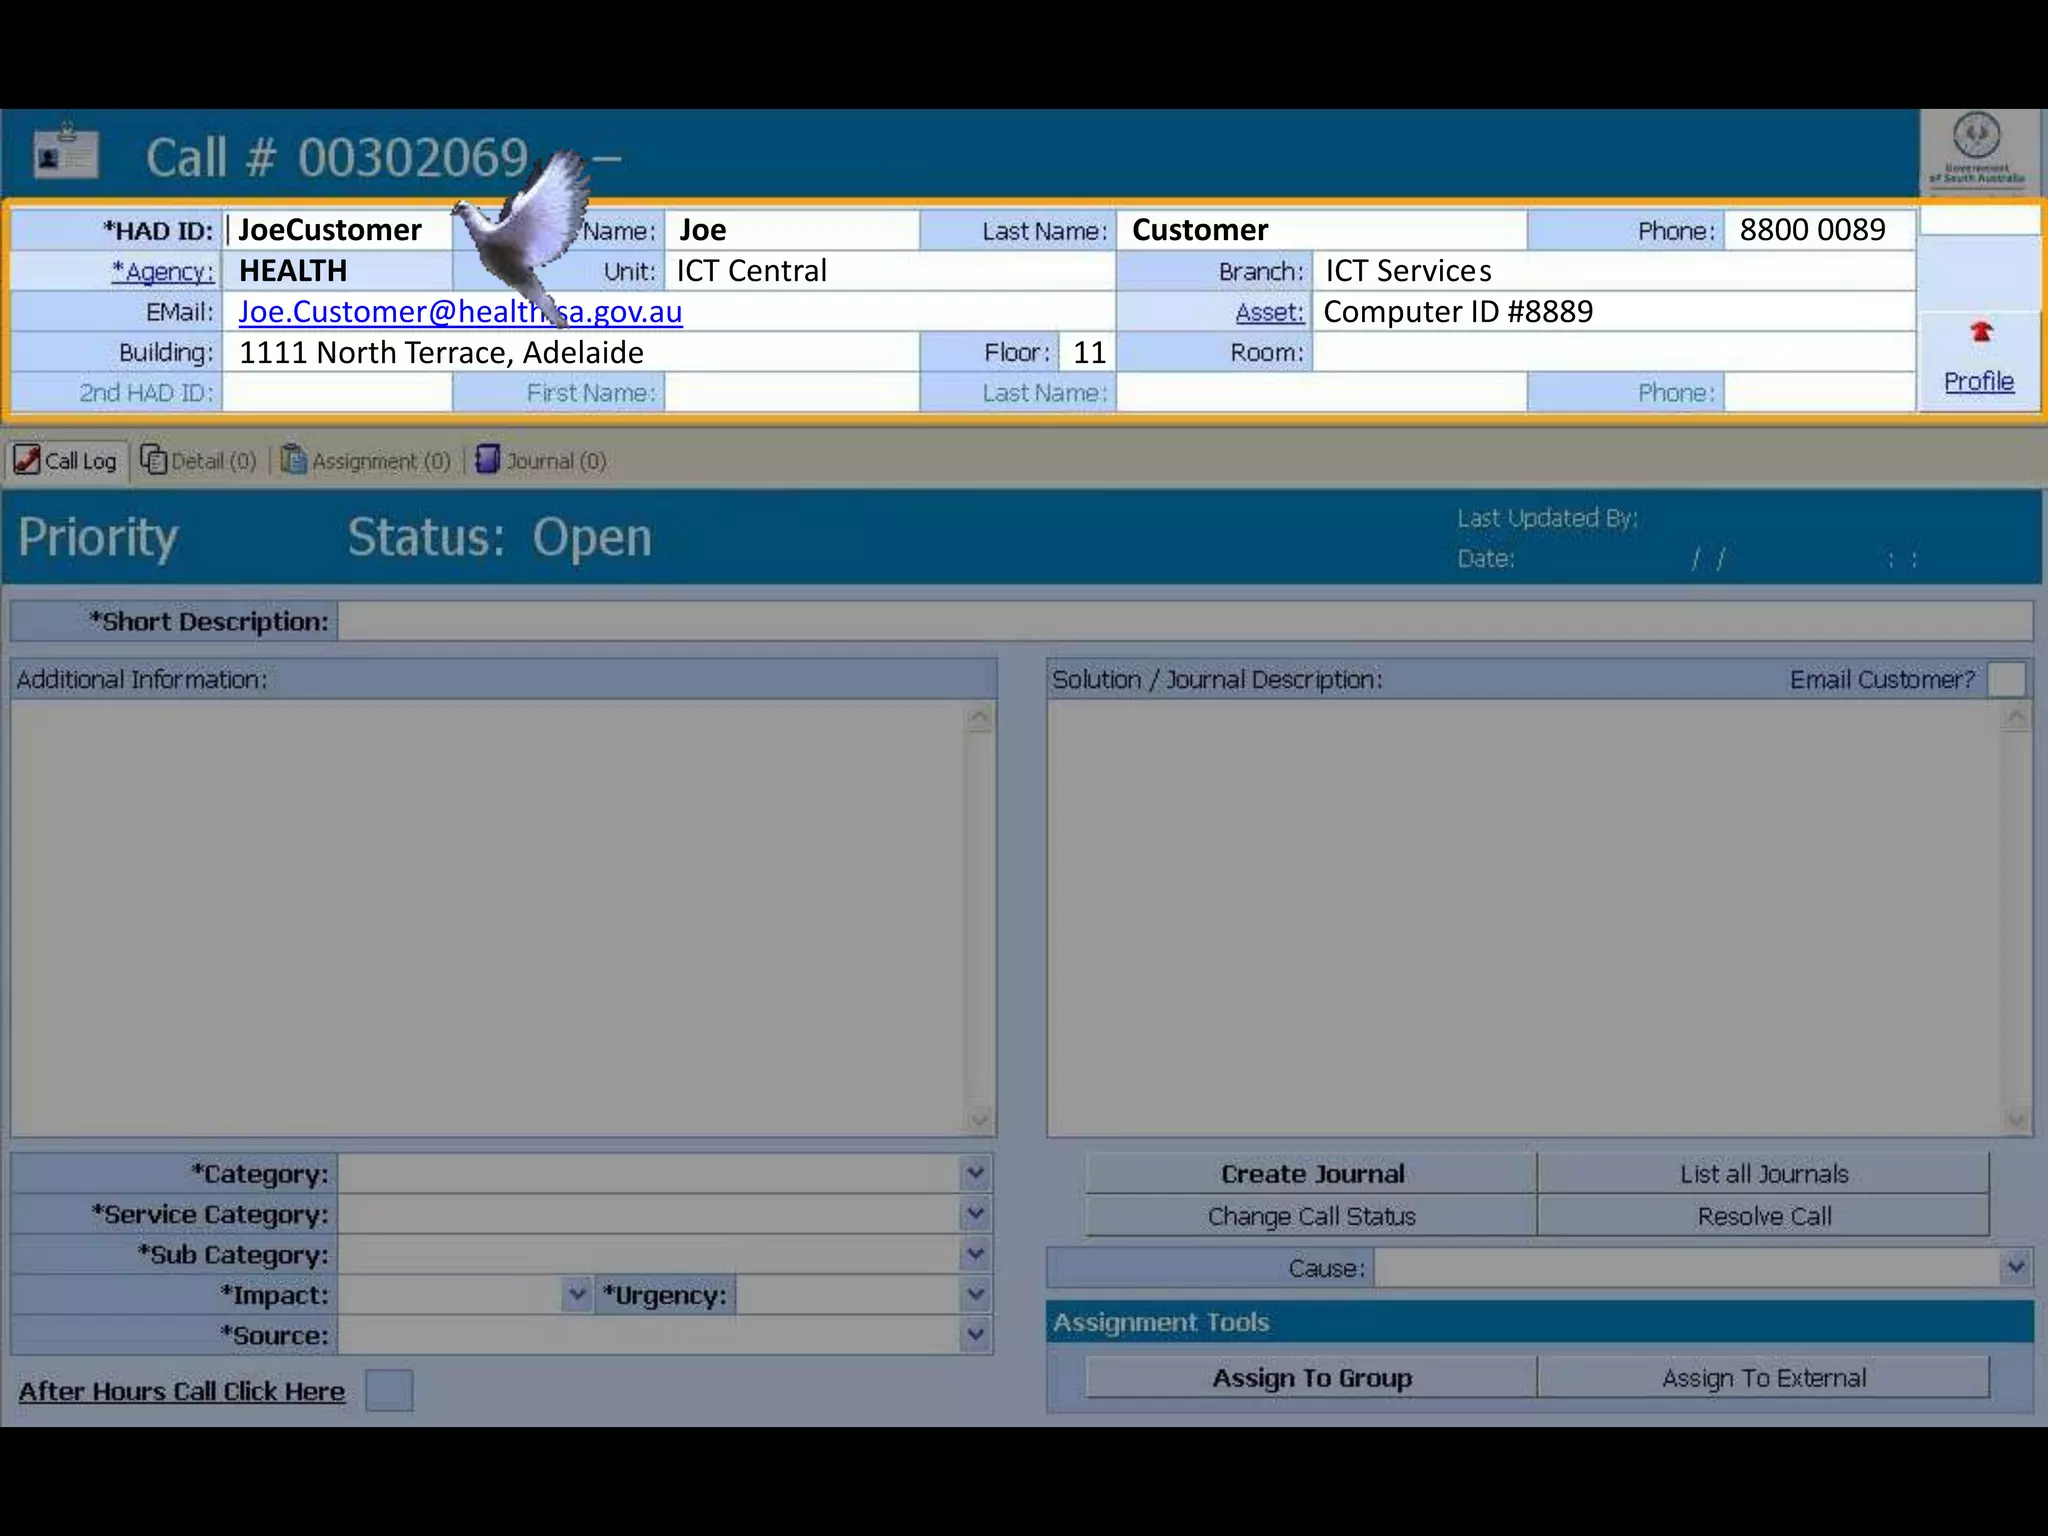Image resolution: width=2048 pixels, height=1536 pixels.
Task: Expand the Category dropdown
Action: 975,1173
